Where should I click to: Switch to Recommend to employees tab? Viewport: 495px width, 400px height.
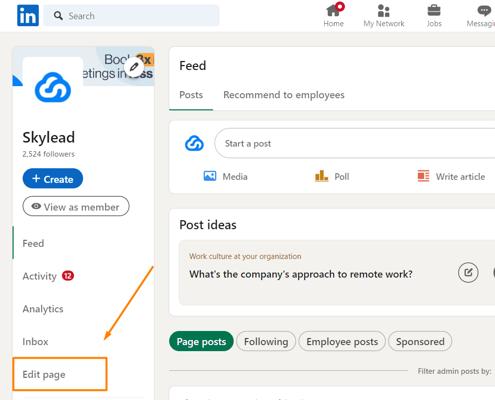pos(284,95)
